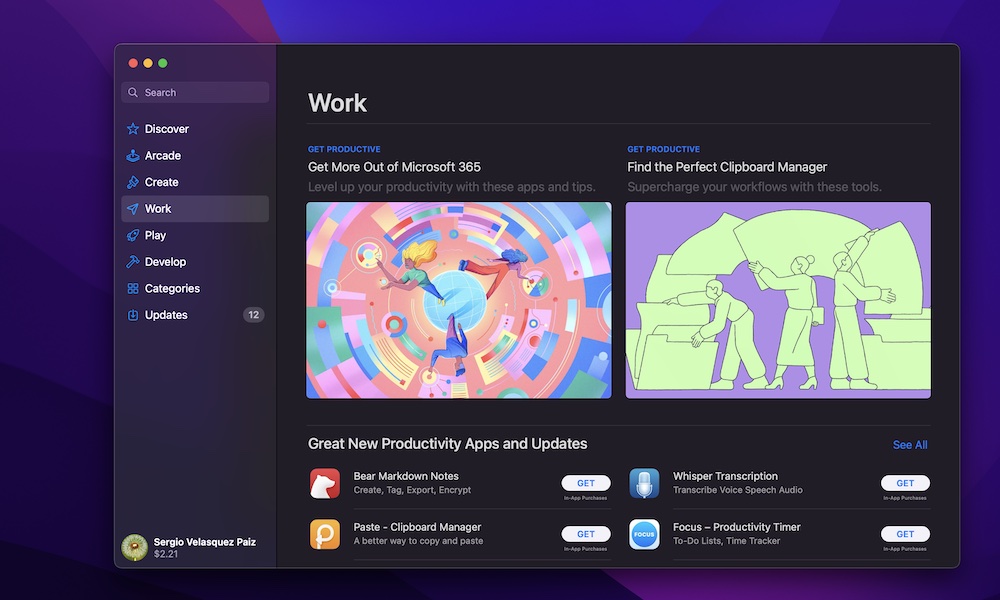Viewport: 1000px width, 600px height.
Task: Click 'To-Do Lists, Time Tracker' subtitle
Action: pyautogui.click(x=726, y=541)
